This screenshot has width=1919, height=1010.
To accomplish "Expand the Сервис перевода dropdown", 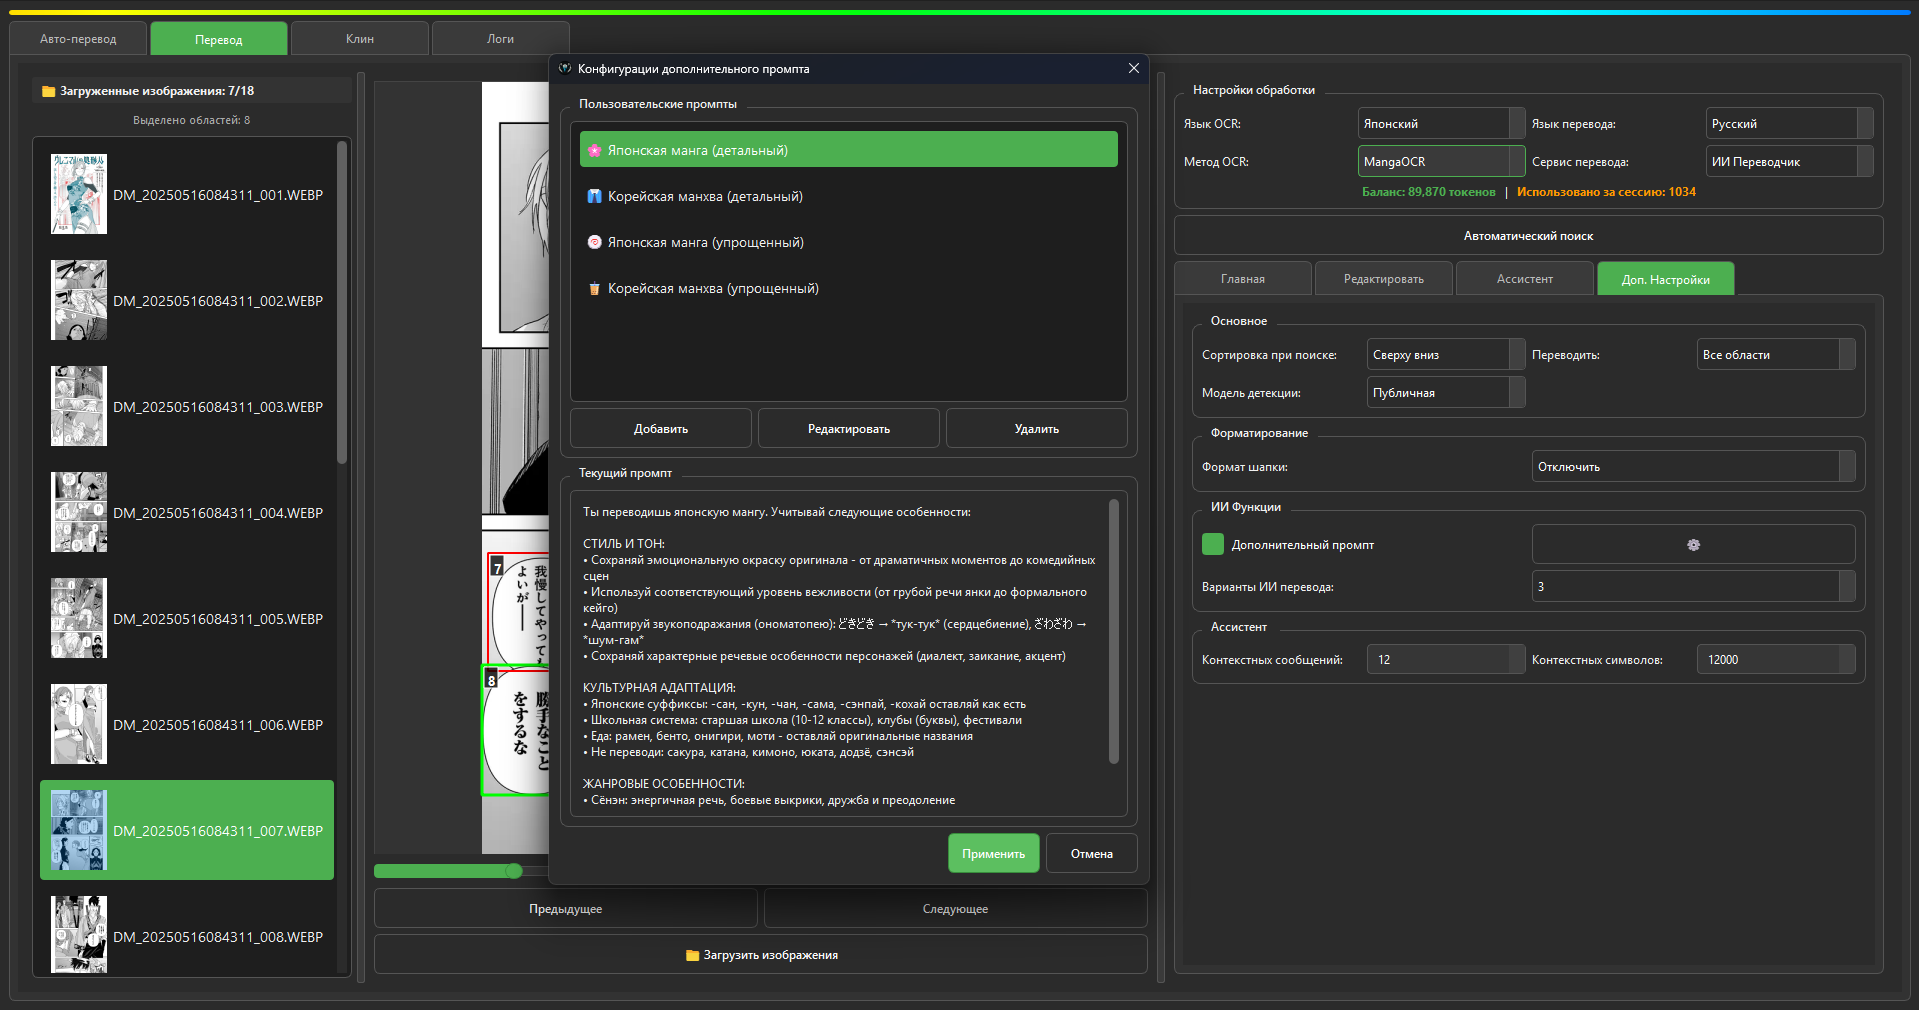I will 1788,162.
